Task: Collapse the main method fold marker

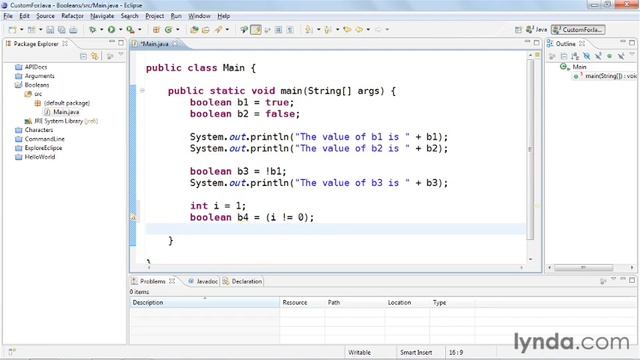Action: (142, 91)
